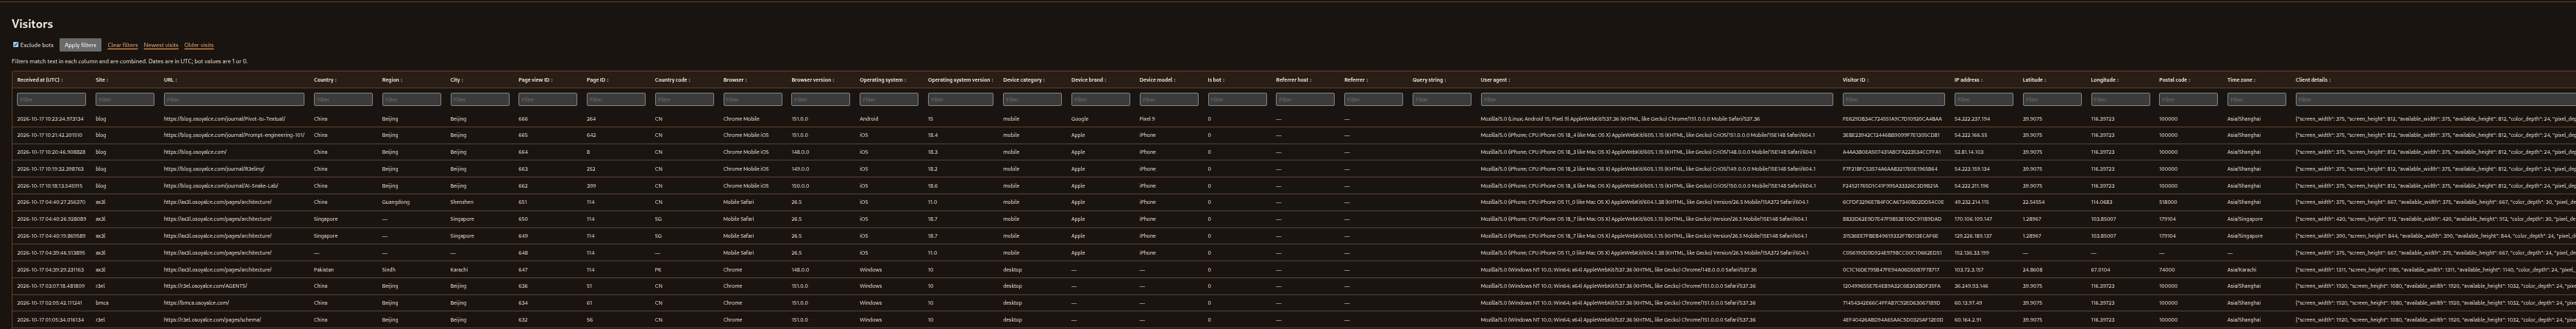Click the Pivot-to-Textual journal URL cell
2576x329 pixels.
pyautogui.click(x=224, y=119)
